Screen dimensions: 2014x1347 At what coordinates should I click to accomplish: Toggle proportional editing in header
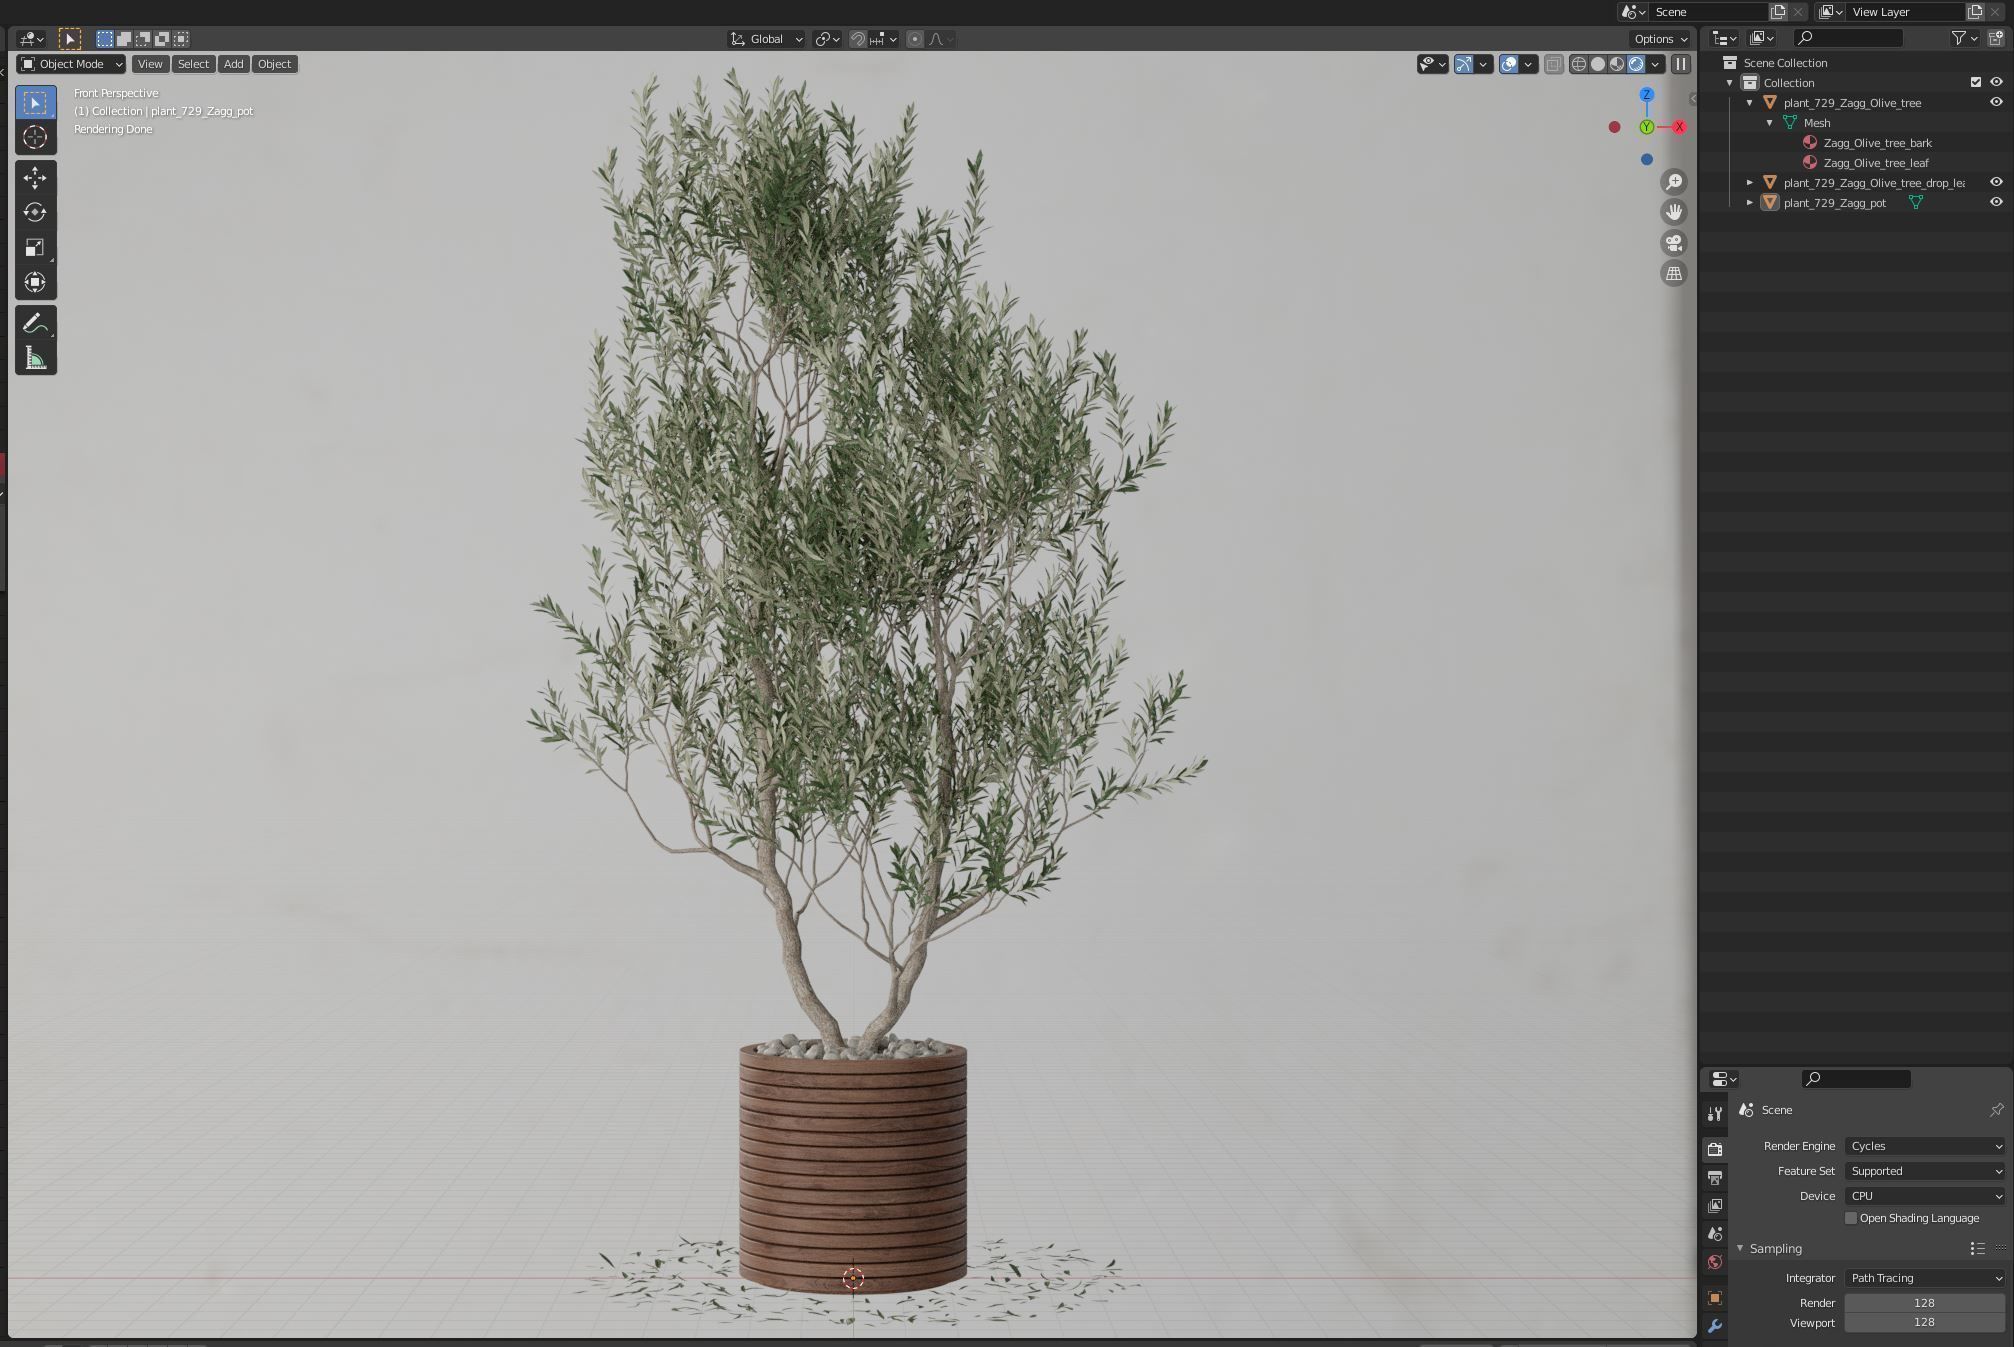[915, 39]
